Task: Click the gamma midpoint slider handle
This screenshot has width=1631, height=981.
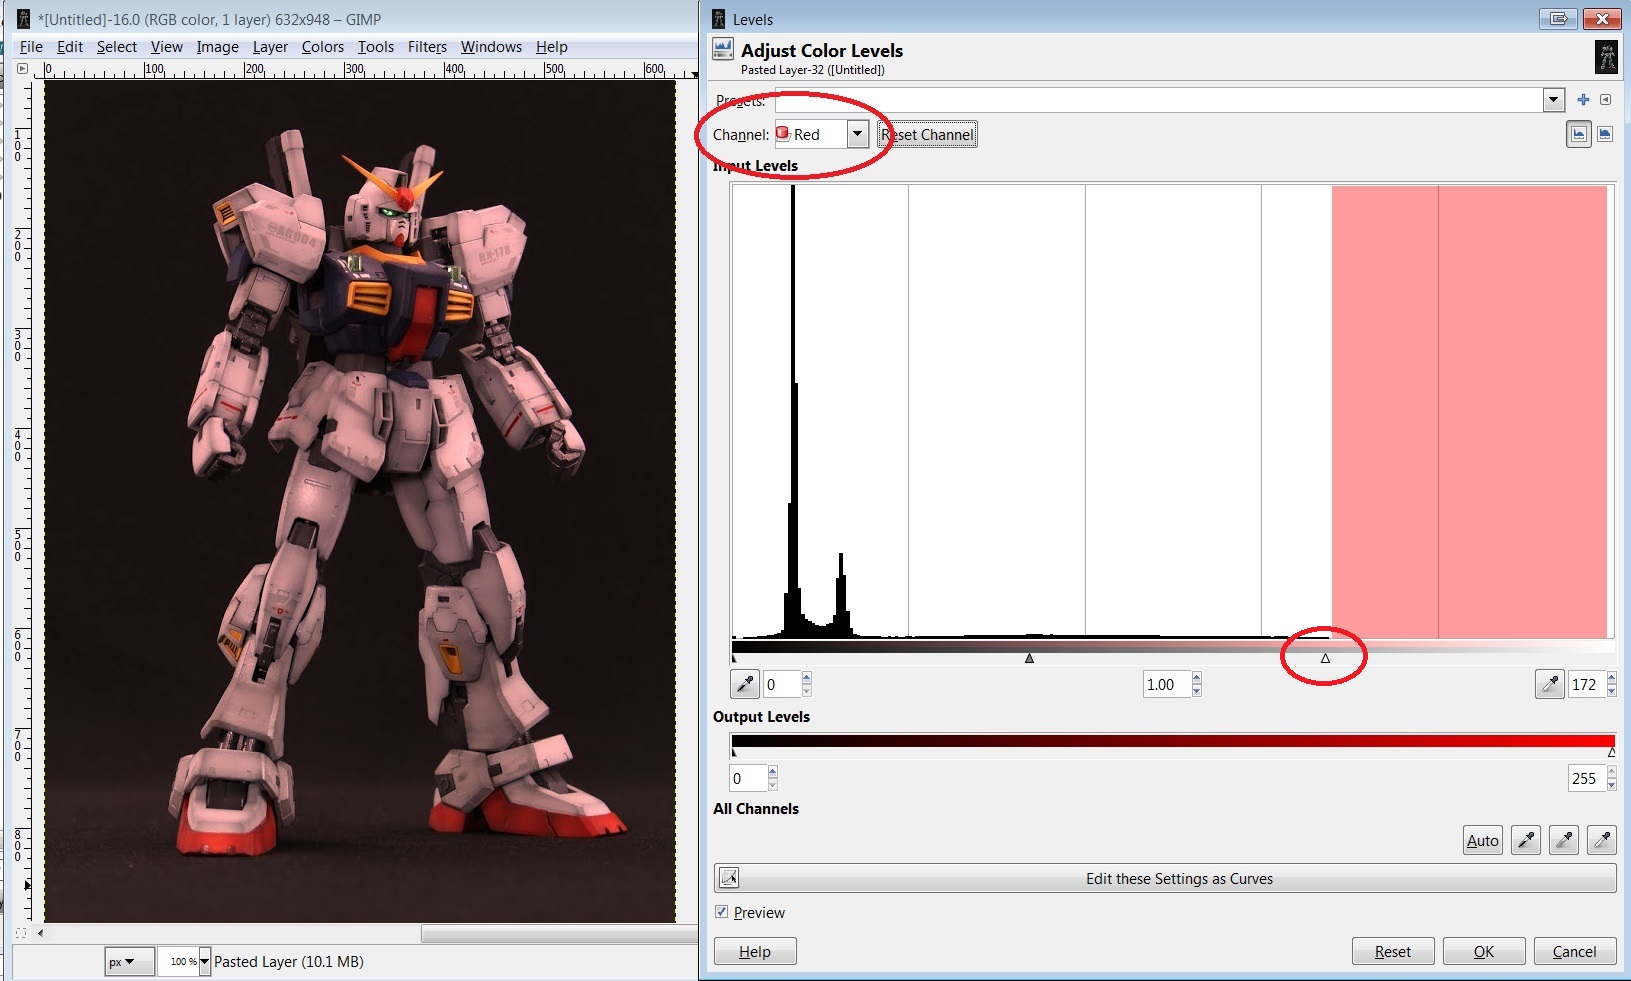Action: 1029,658
